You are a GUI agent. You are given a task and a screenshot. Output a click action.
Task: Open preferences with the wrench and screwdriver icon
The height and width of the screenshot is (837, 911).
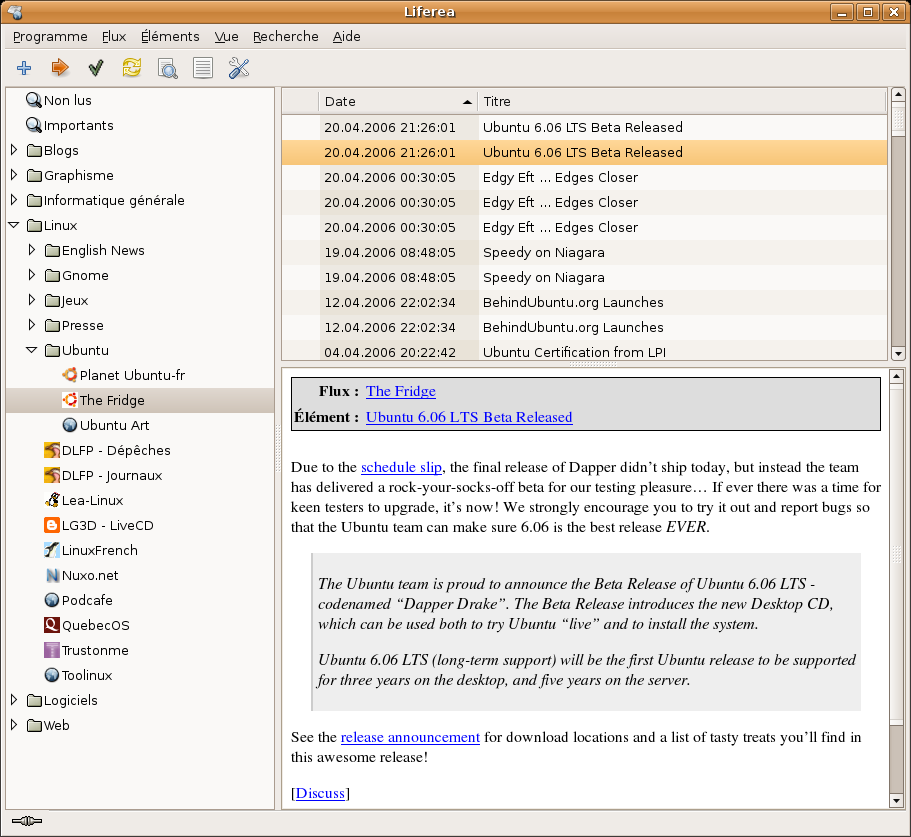tap(239, 68)
